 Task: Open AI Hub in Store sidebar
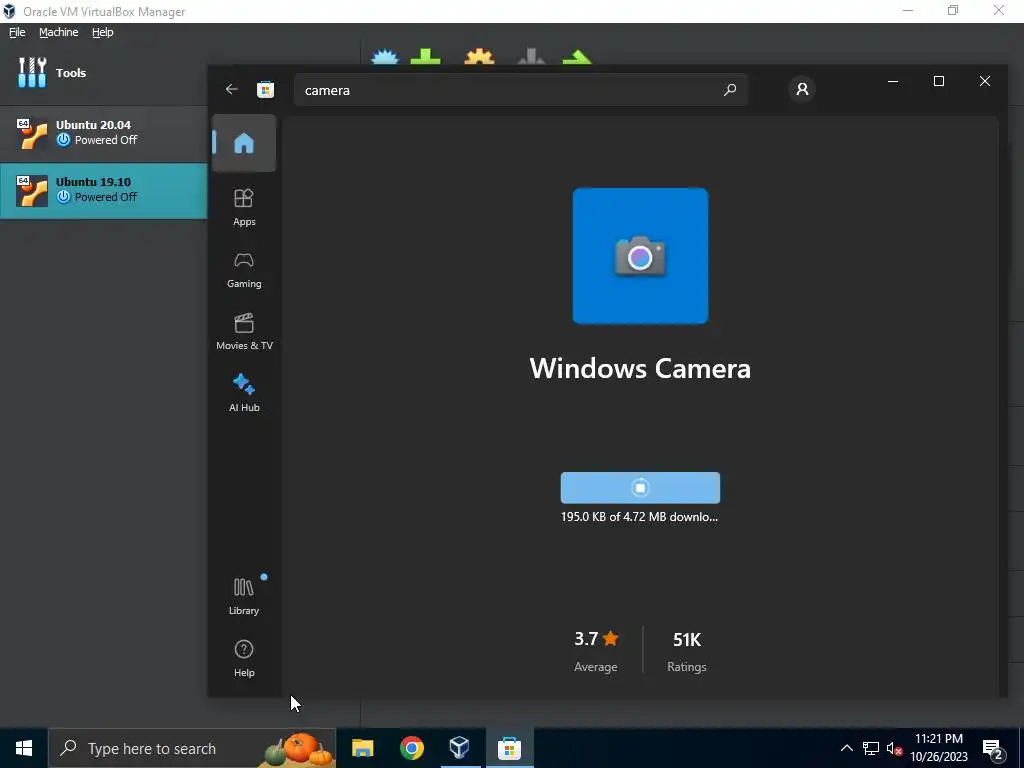pos(244,393)
